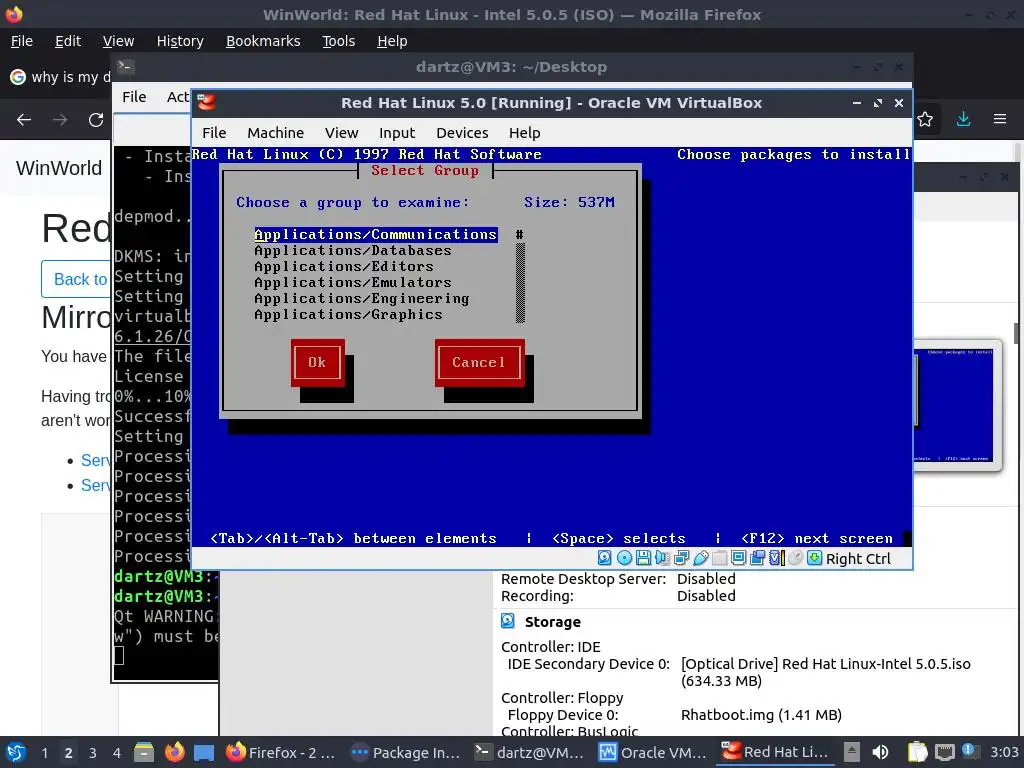The width and height of the screenshot is (1024, 768).
Task: Open Firefox hamburger application menu
Action: coord(1000,120)
